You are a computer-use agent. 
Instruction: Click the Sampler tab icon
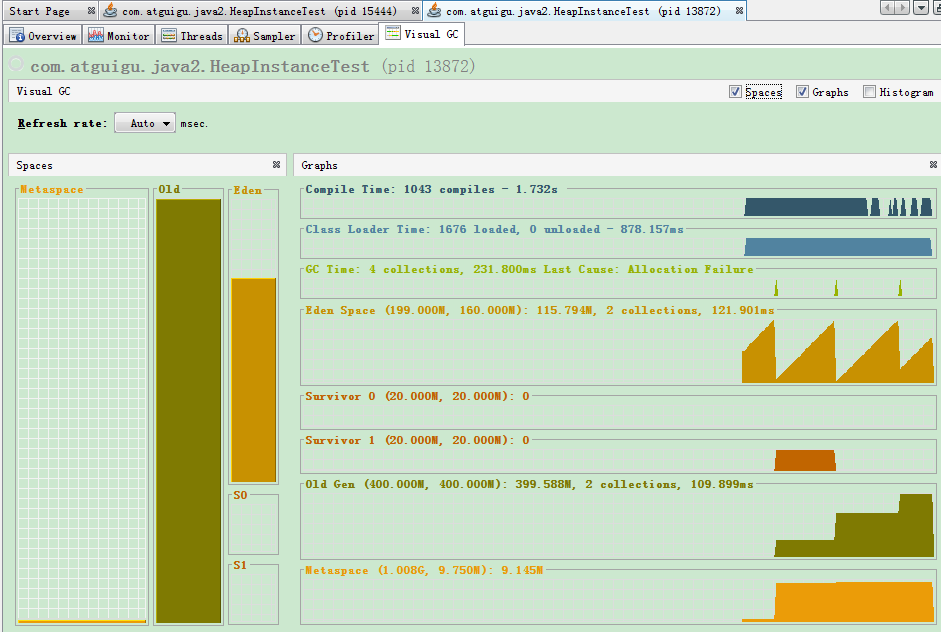(242, 35)
